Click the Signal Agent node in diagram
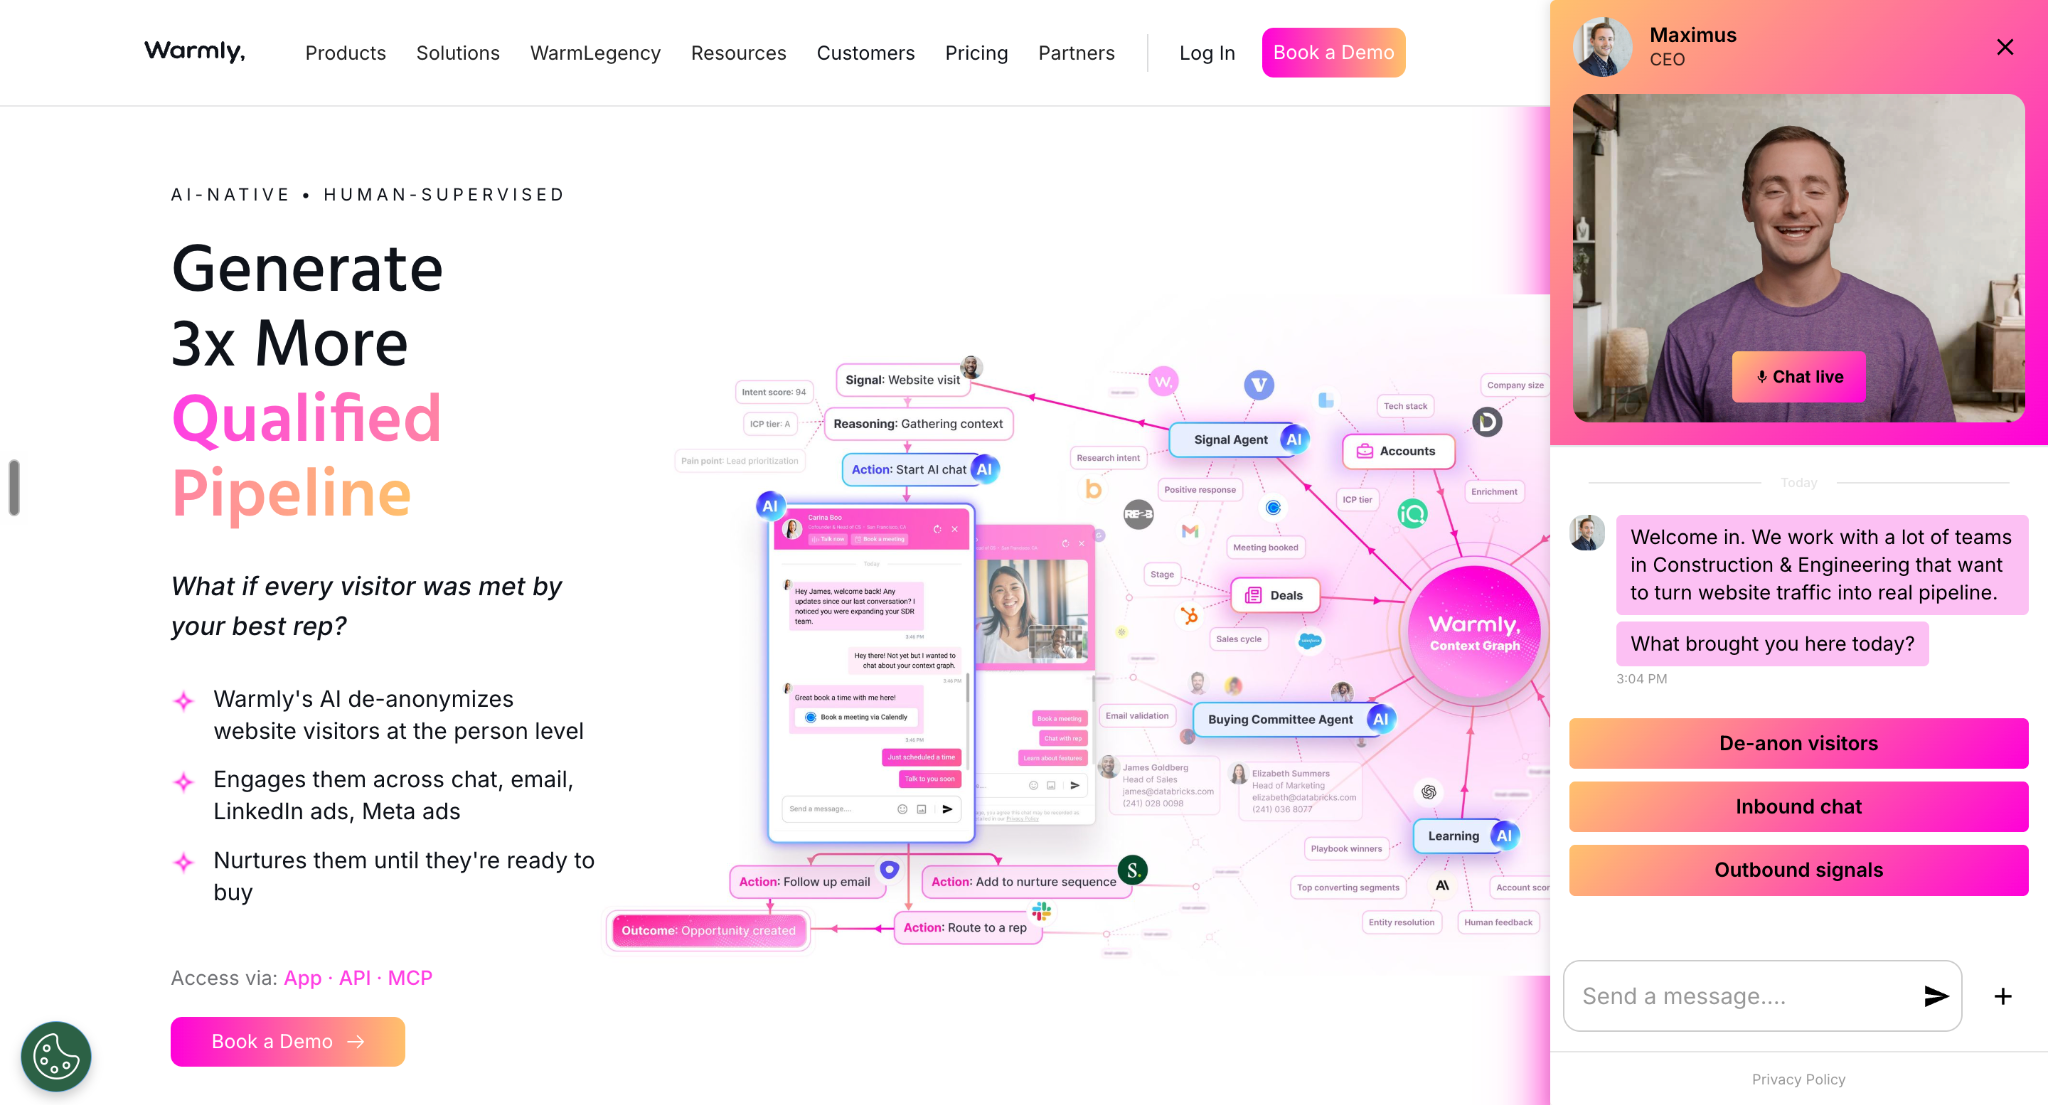2048x1105 pixels. click(x=1239, y=439)
